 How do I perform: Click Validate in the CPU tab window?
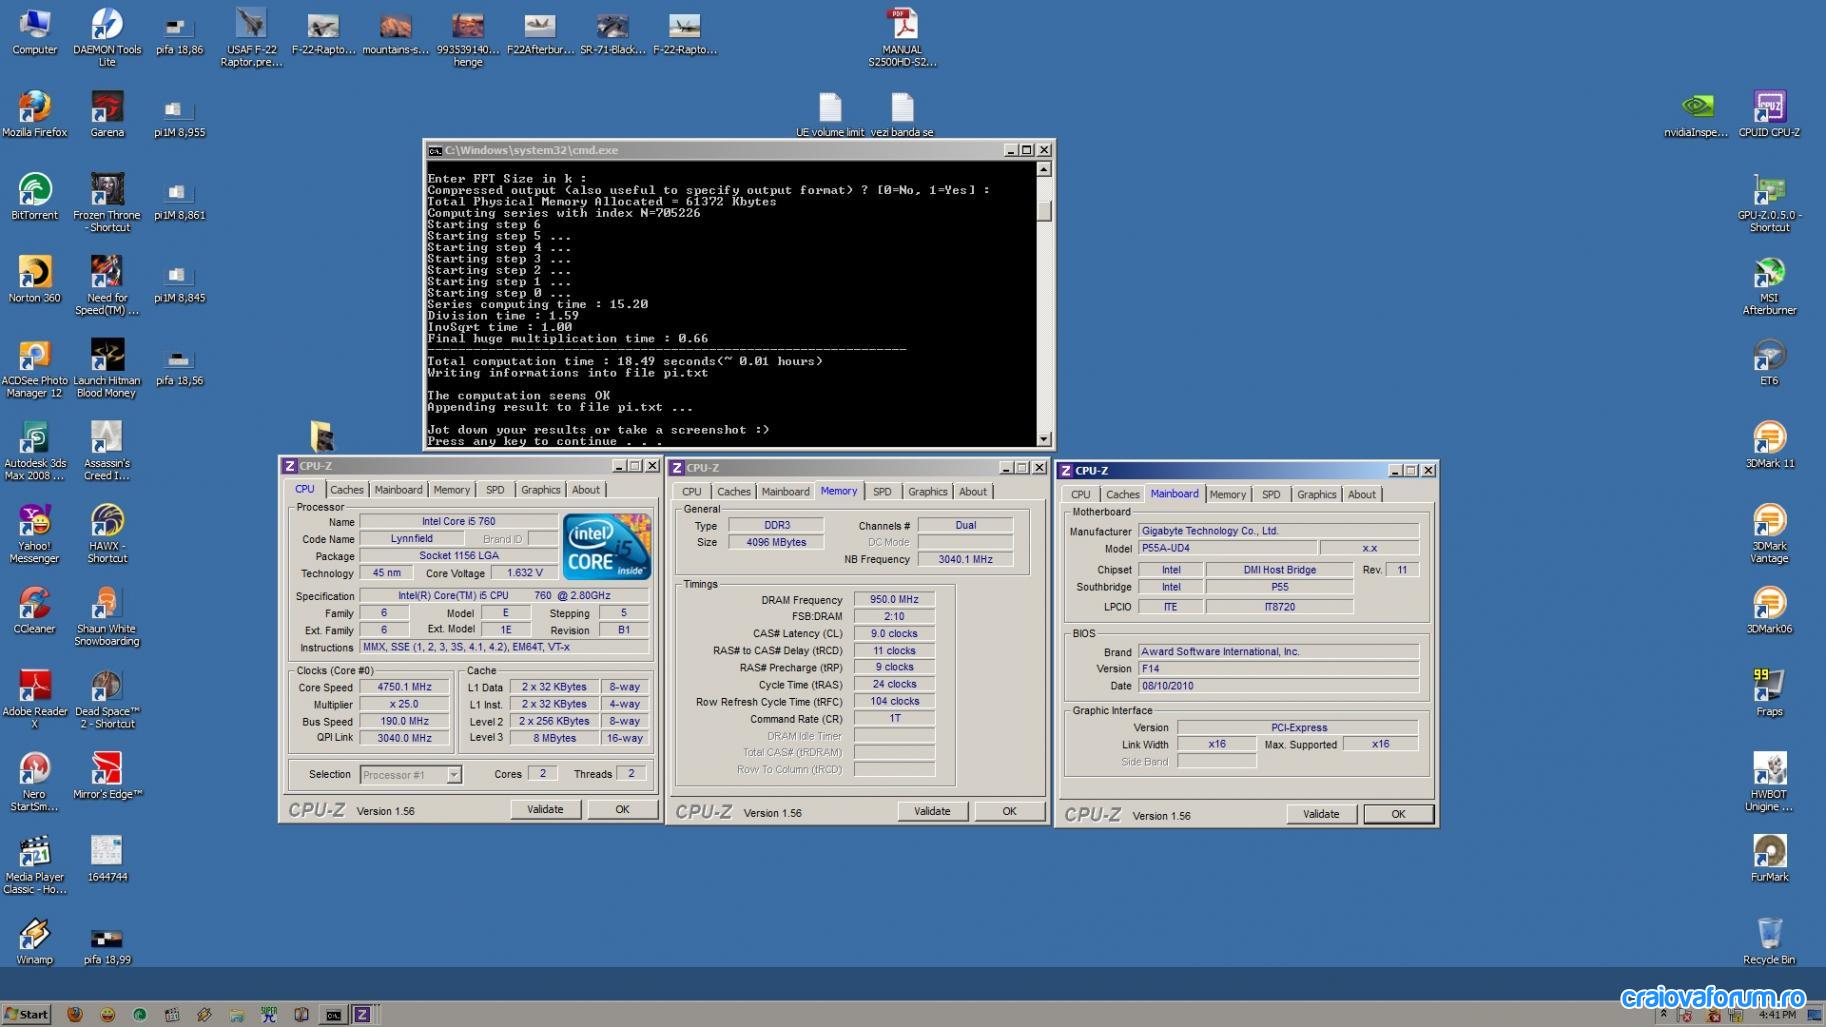click(545, 810)
